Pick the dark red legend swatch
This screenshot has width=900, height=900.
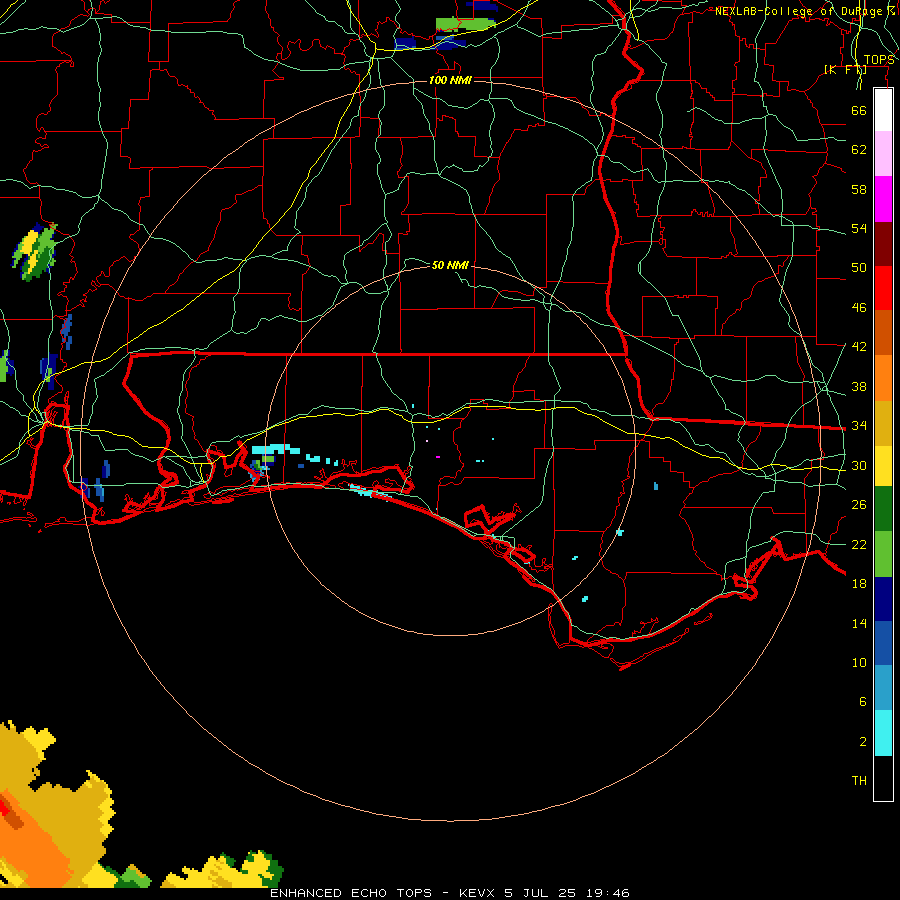click(883, 243)
